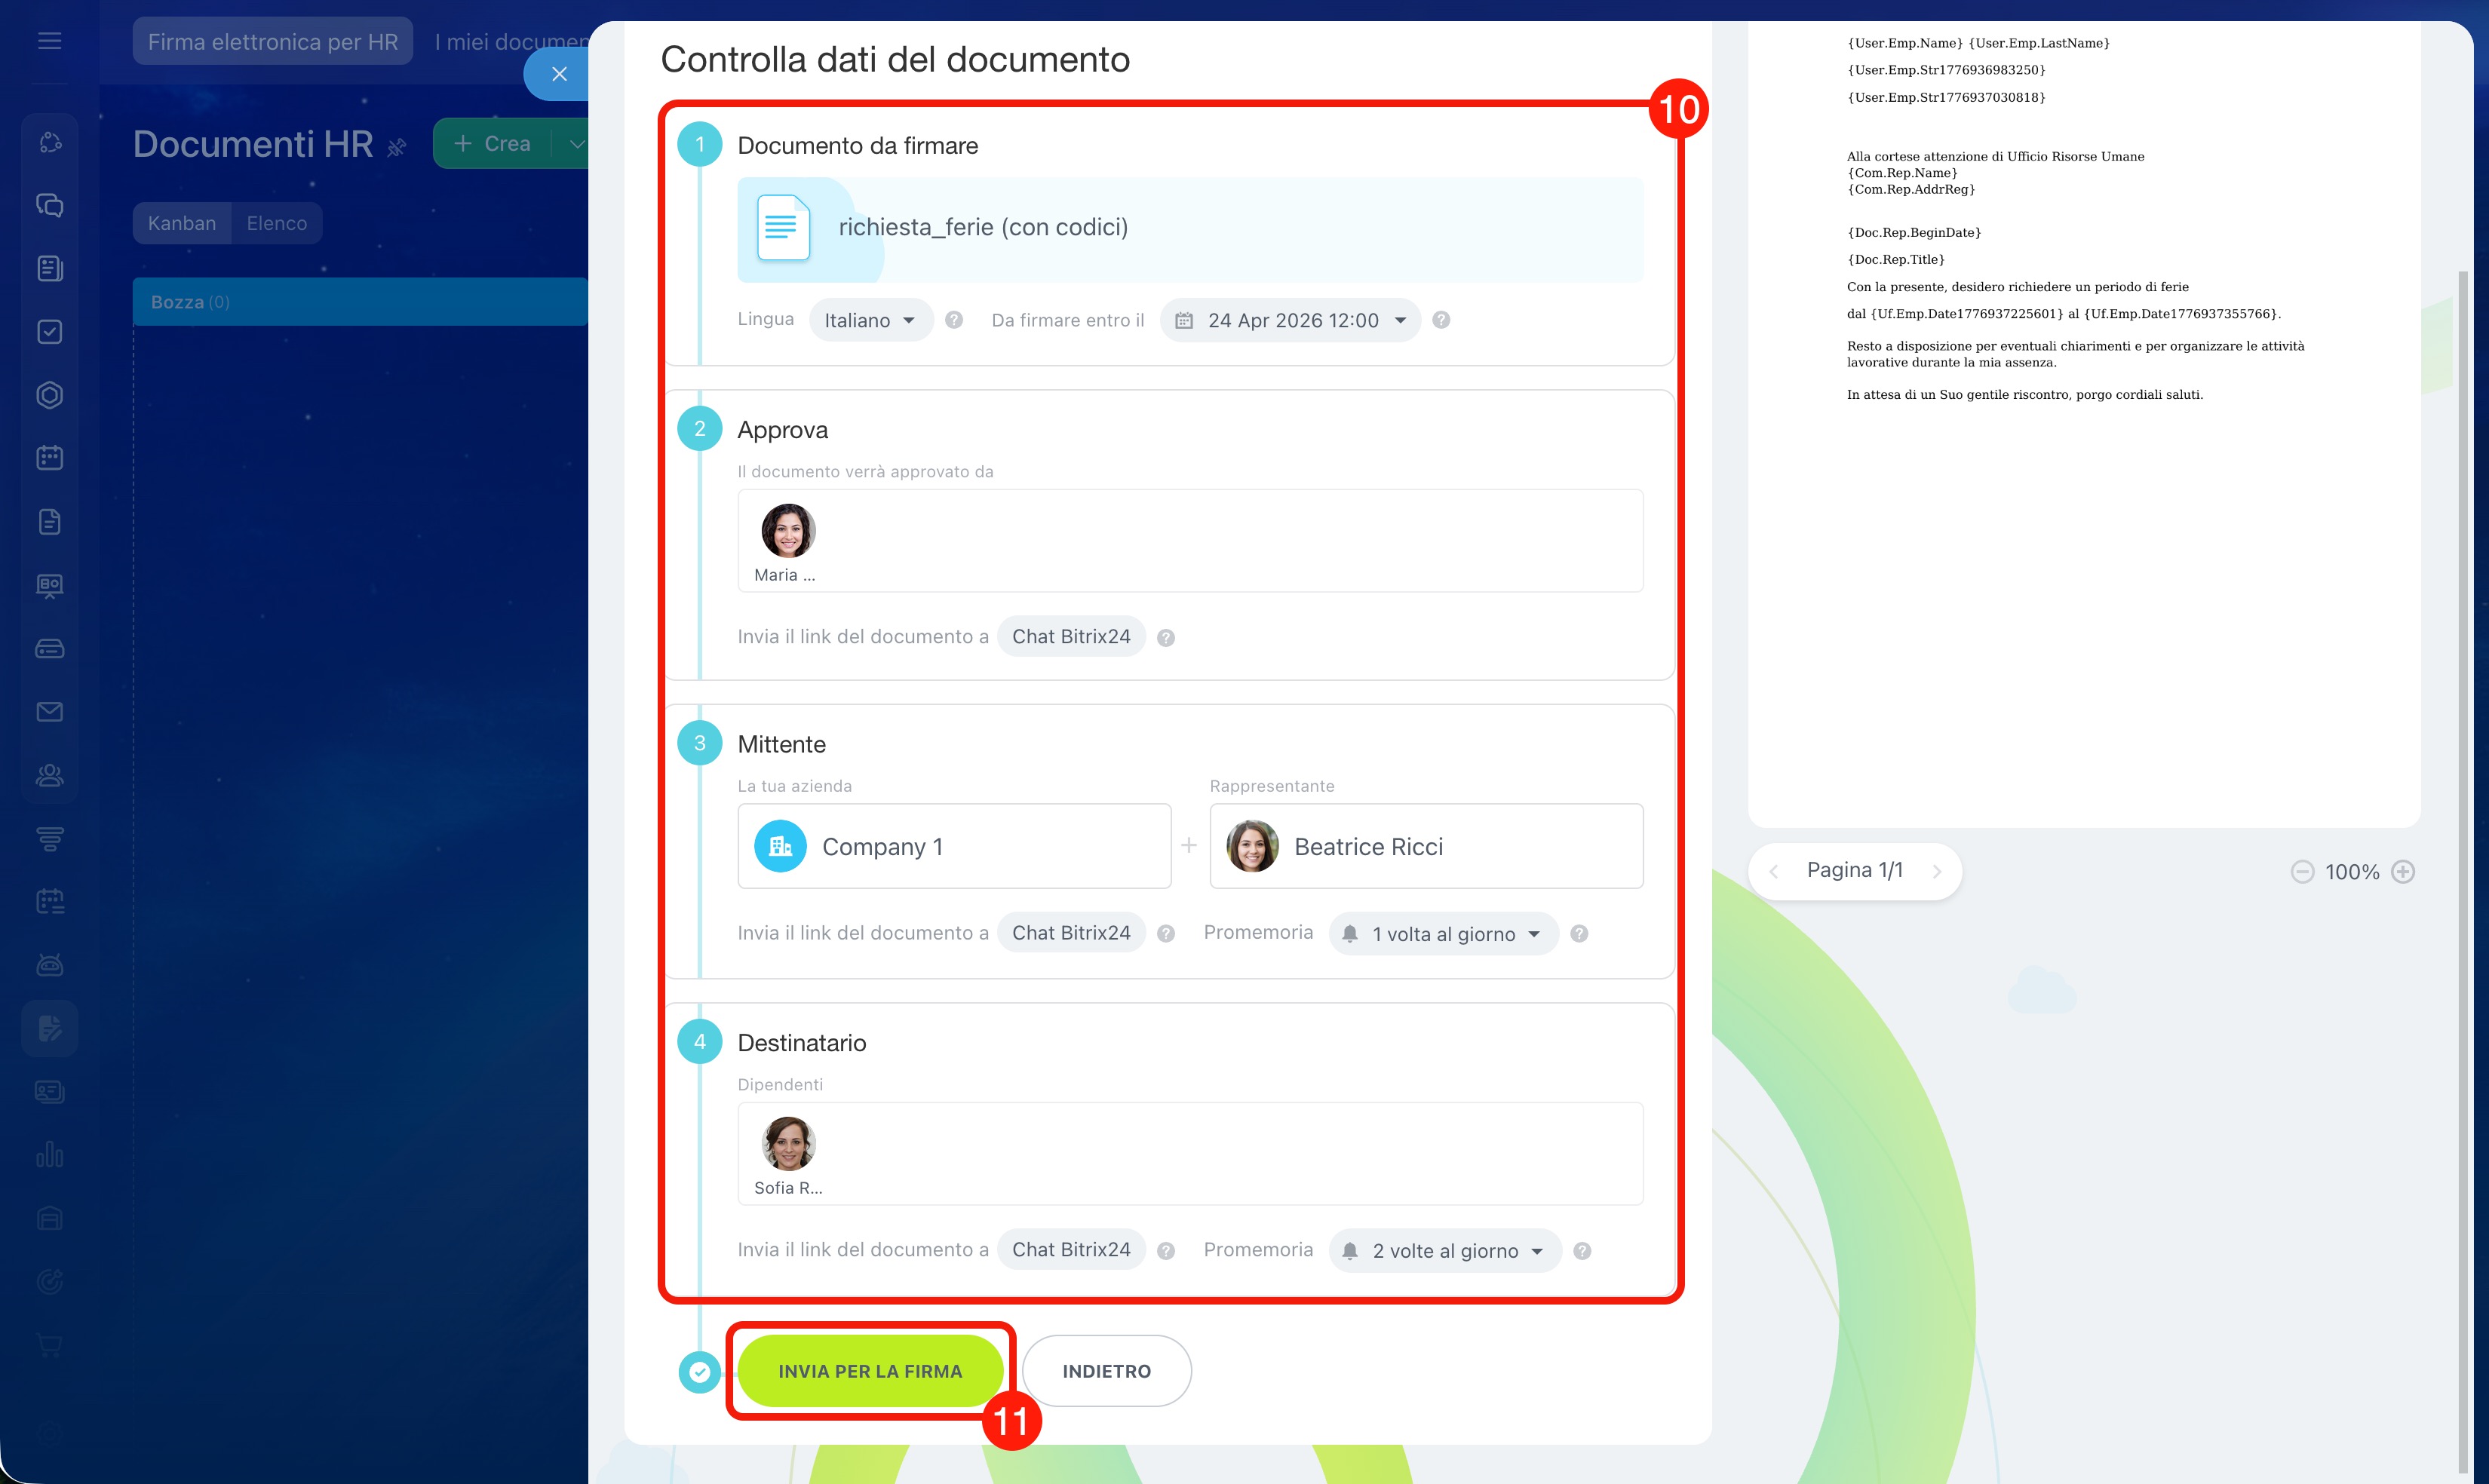Click INVIA PER LA FIRMA button

click(869, 1371)
